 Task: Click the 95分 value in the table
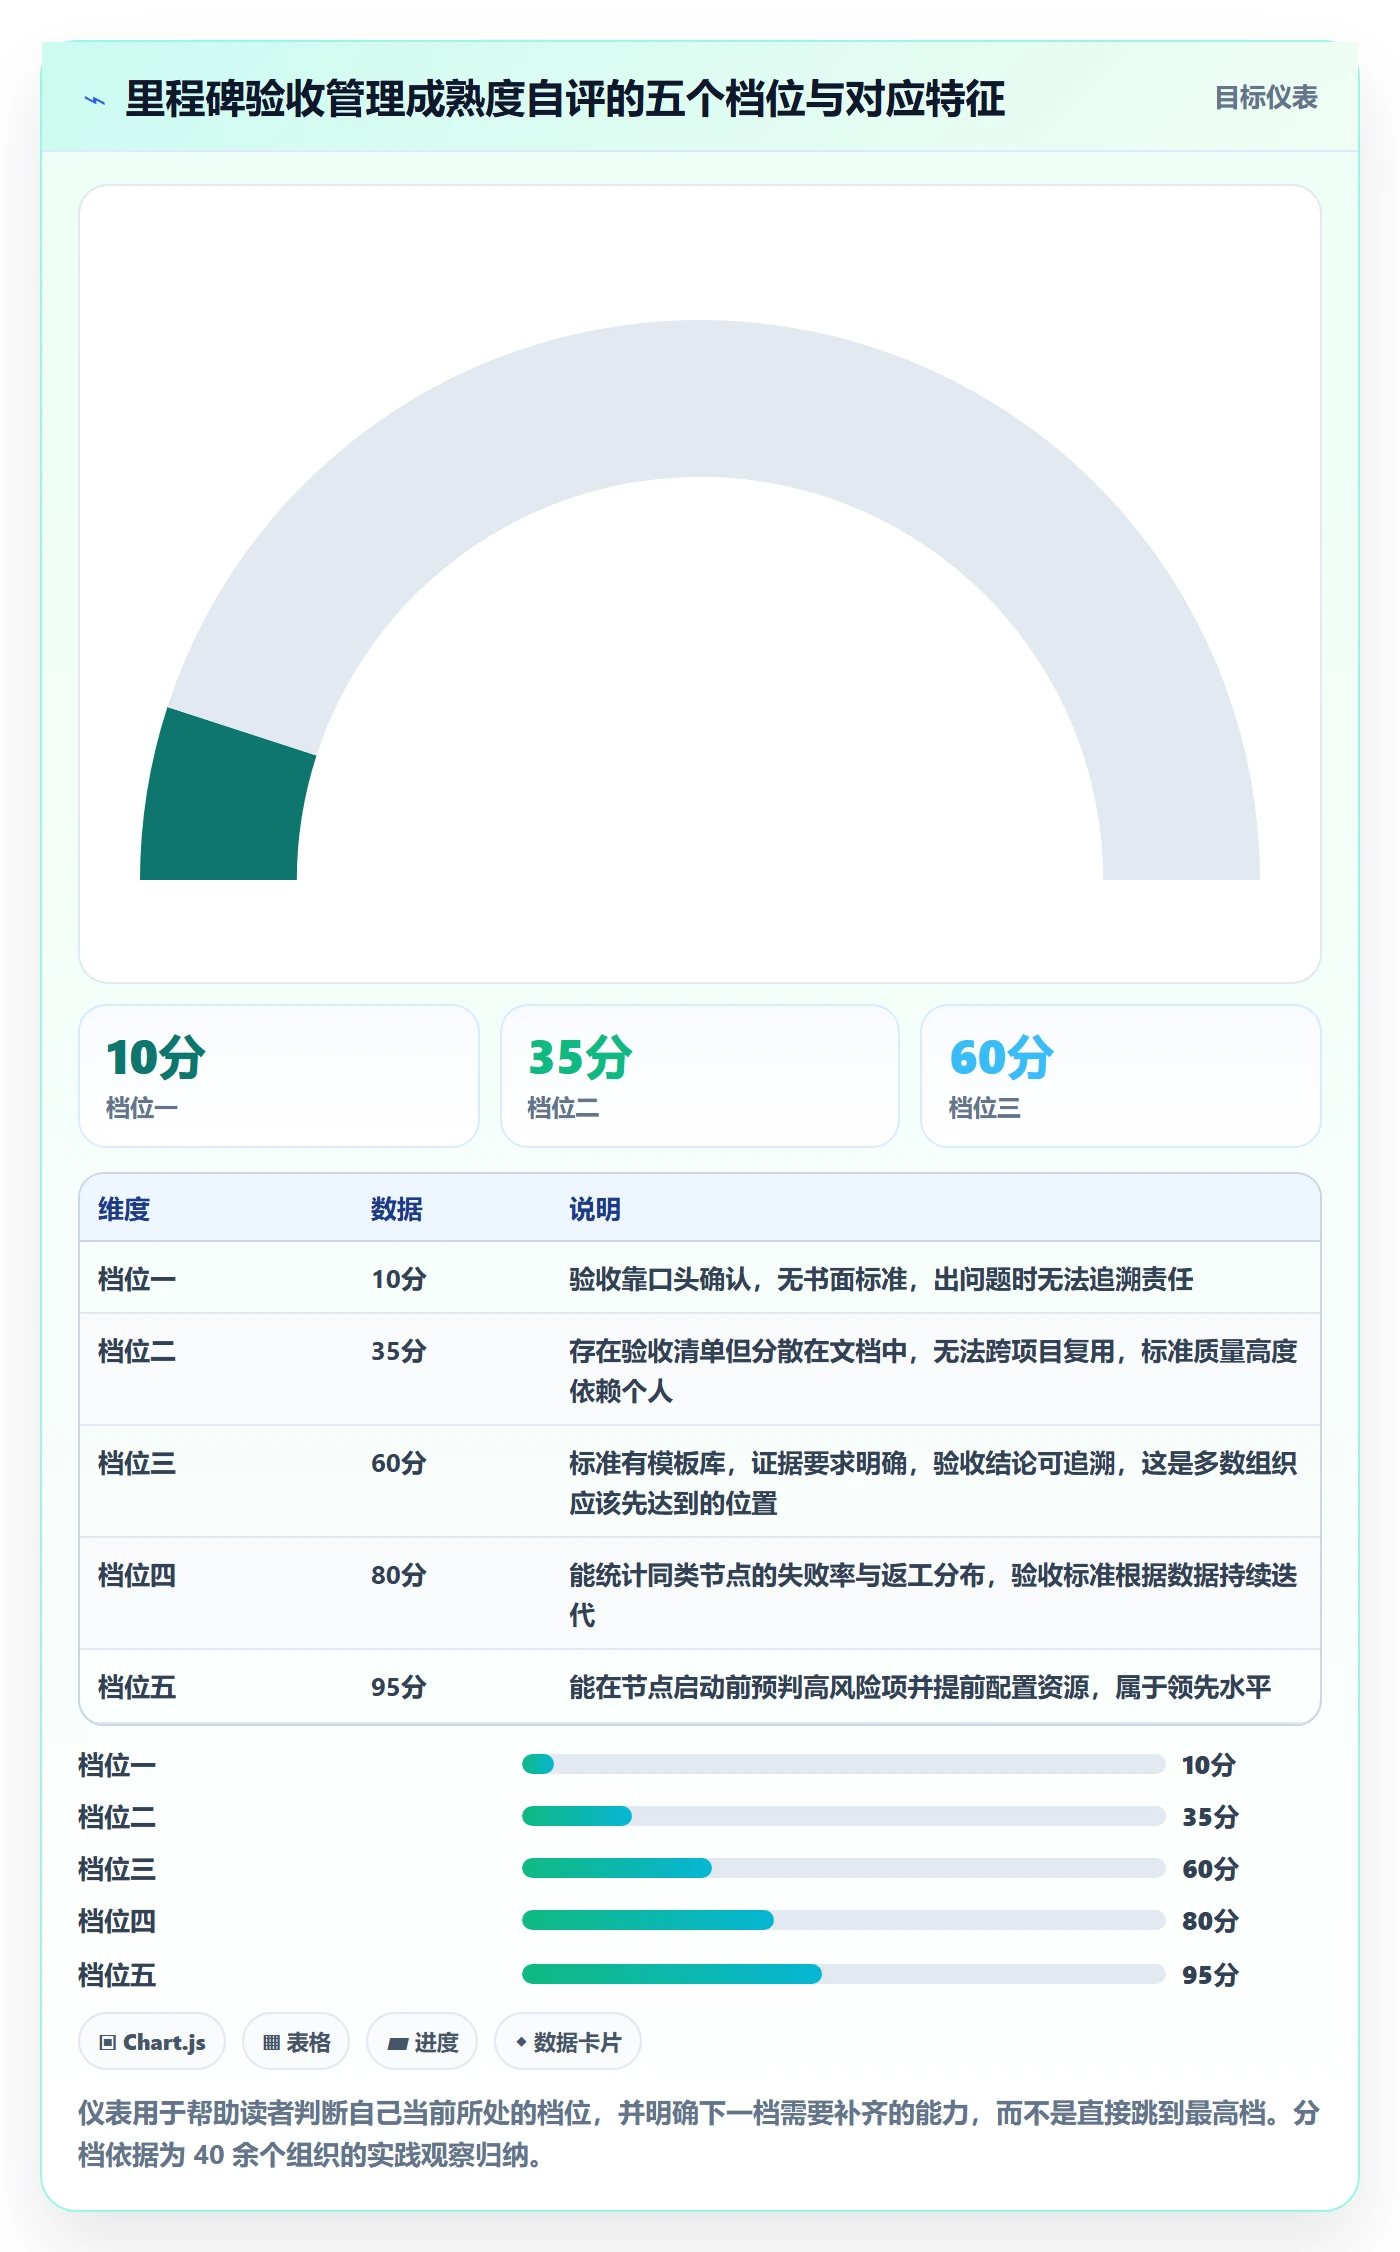[399, 1687]
